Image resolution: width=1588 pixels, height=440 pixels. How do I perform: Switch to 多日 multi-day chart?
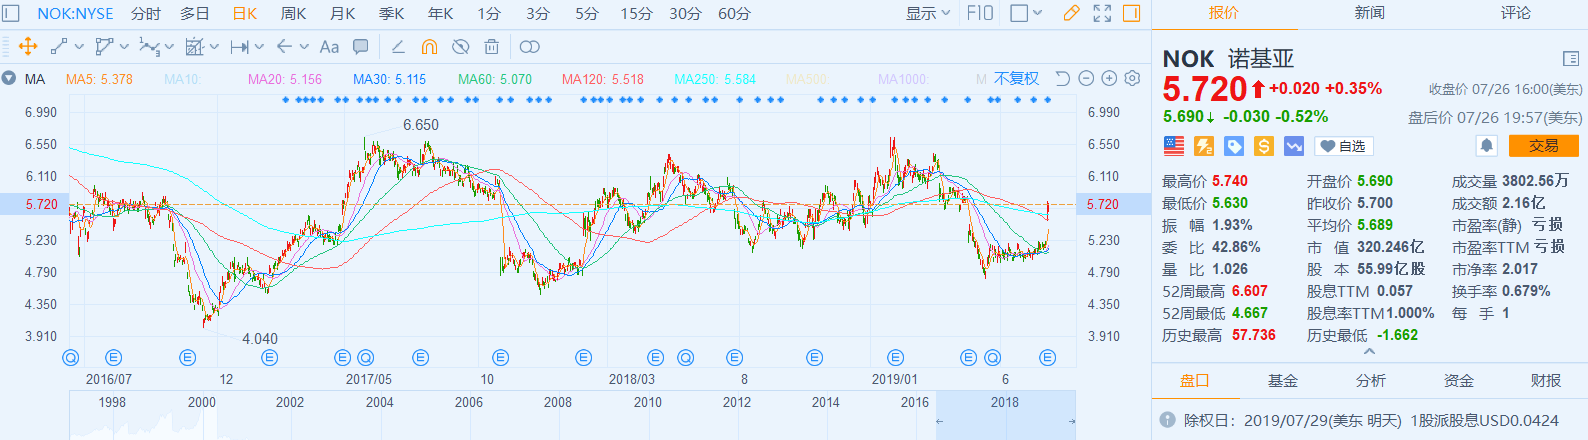coord(195,13)
